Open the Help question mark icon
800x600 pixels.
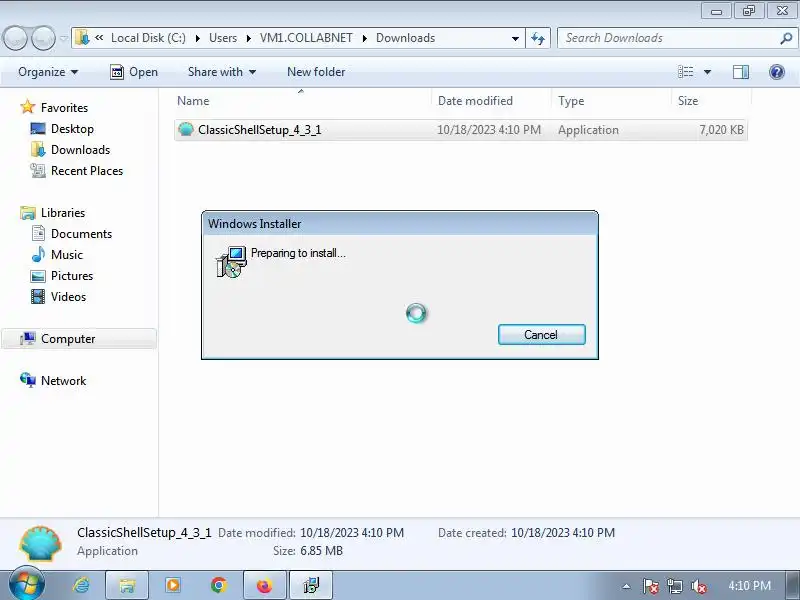777,72
